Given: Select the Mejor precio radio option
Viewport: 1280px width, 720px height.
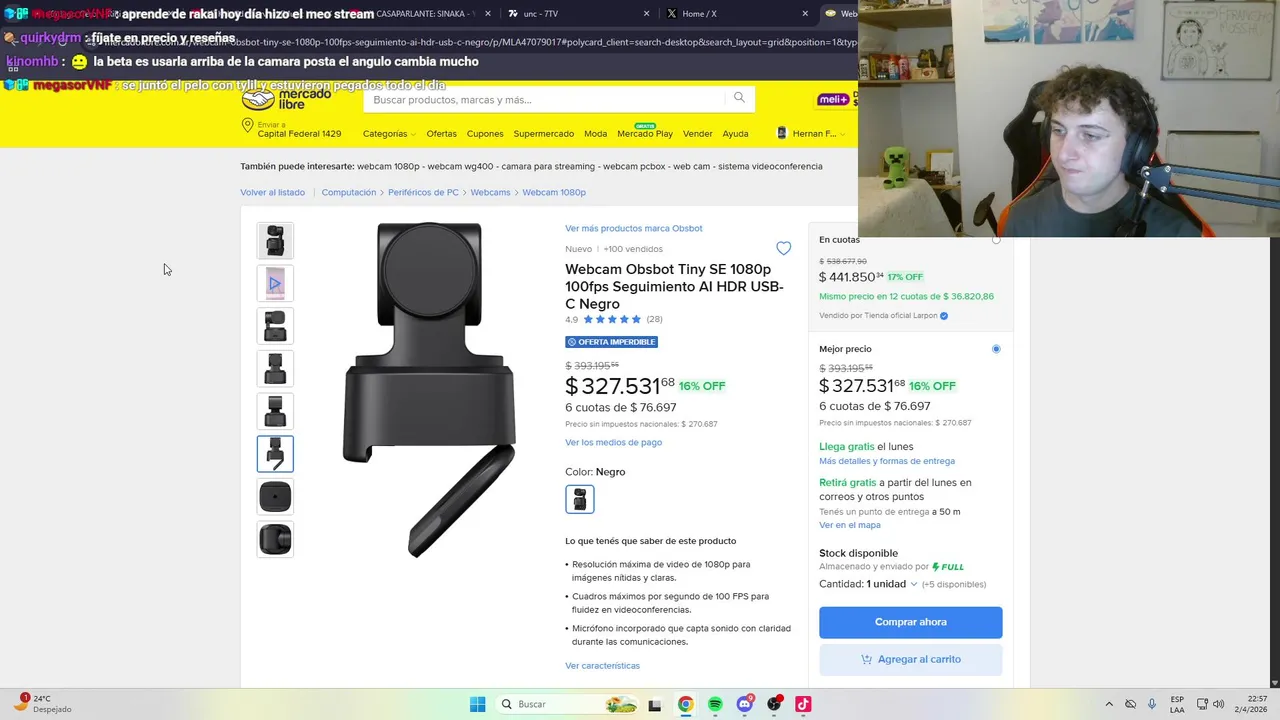Looking at the screenshot, I should point(995,349).
